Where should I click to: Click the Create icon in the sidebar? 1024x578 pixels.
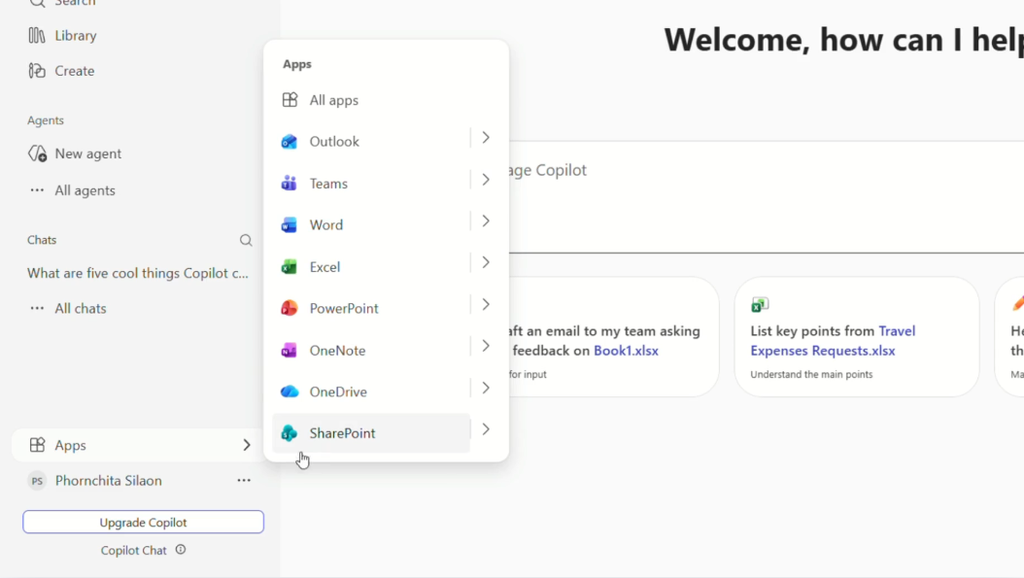(x=37, y=71)
